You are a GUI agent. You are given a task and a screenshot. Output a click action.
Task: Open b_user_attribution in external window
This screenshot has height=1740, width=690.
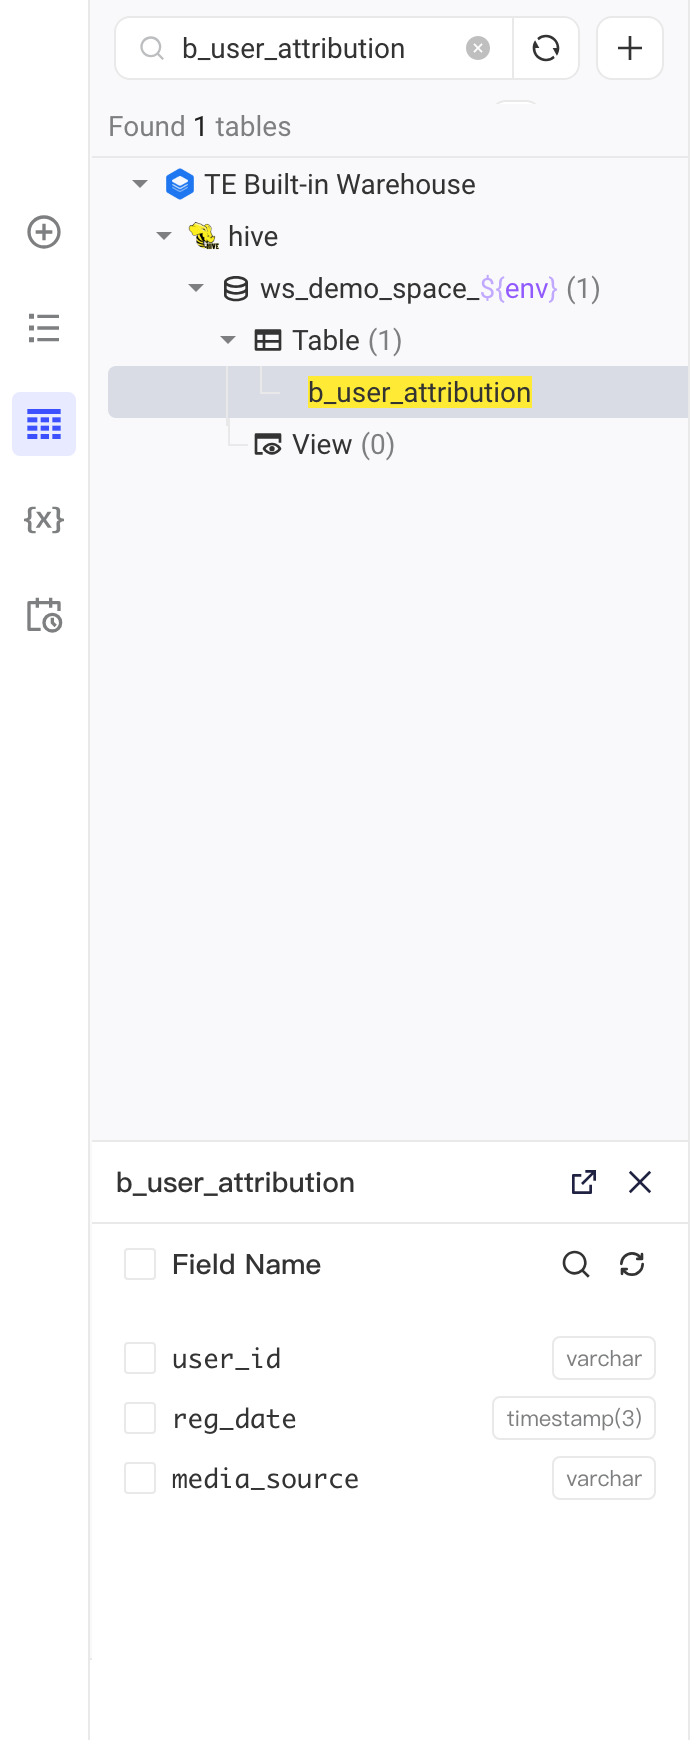[584, 1182]
